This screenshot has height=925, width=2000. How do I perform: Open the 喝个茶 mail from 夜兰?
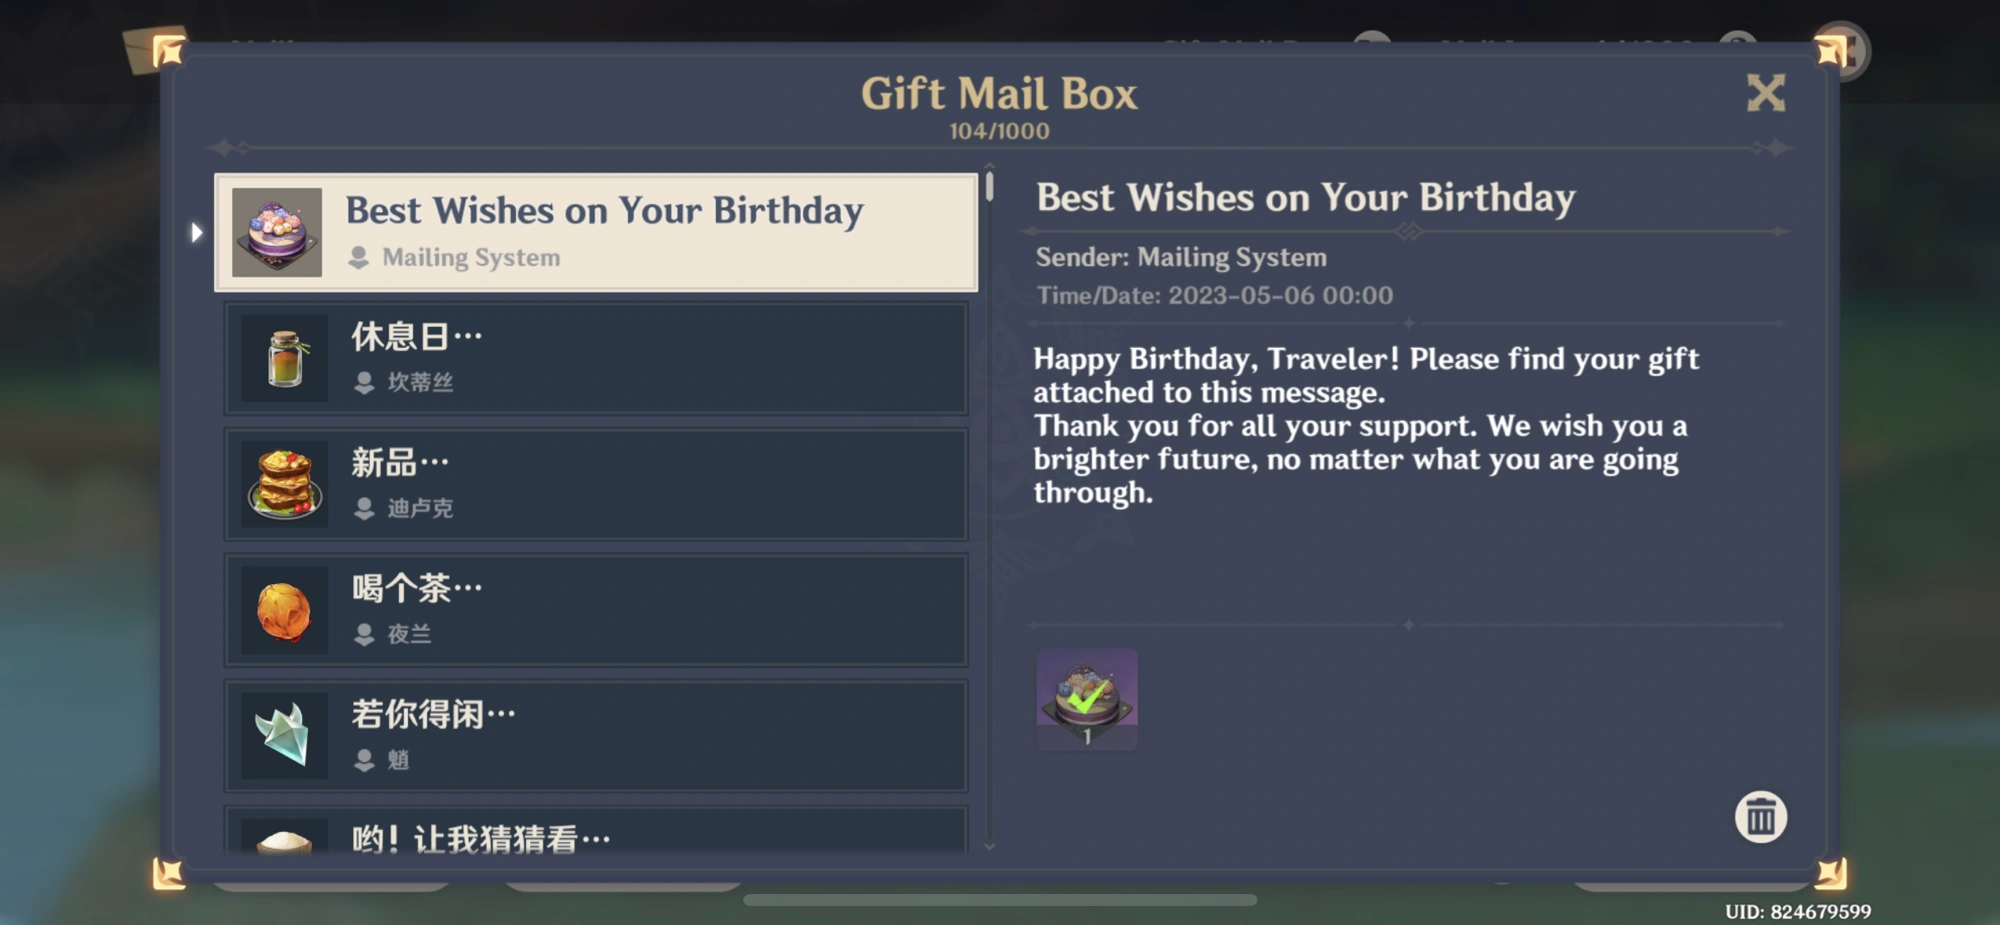[x=596, y=611]
